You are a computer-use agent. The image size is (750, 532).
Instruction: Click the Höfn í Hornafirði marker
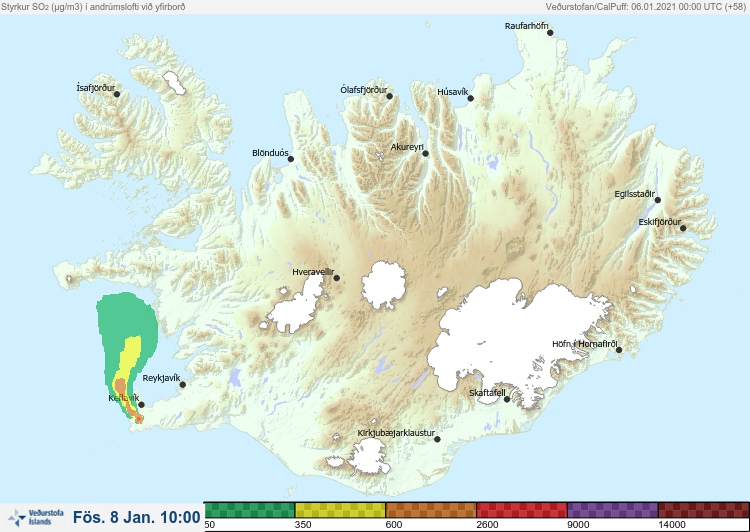(618, 350)
